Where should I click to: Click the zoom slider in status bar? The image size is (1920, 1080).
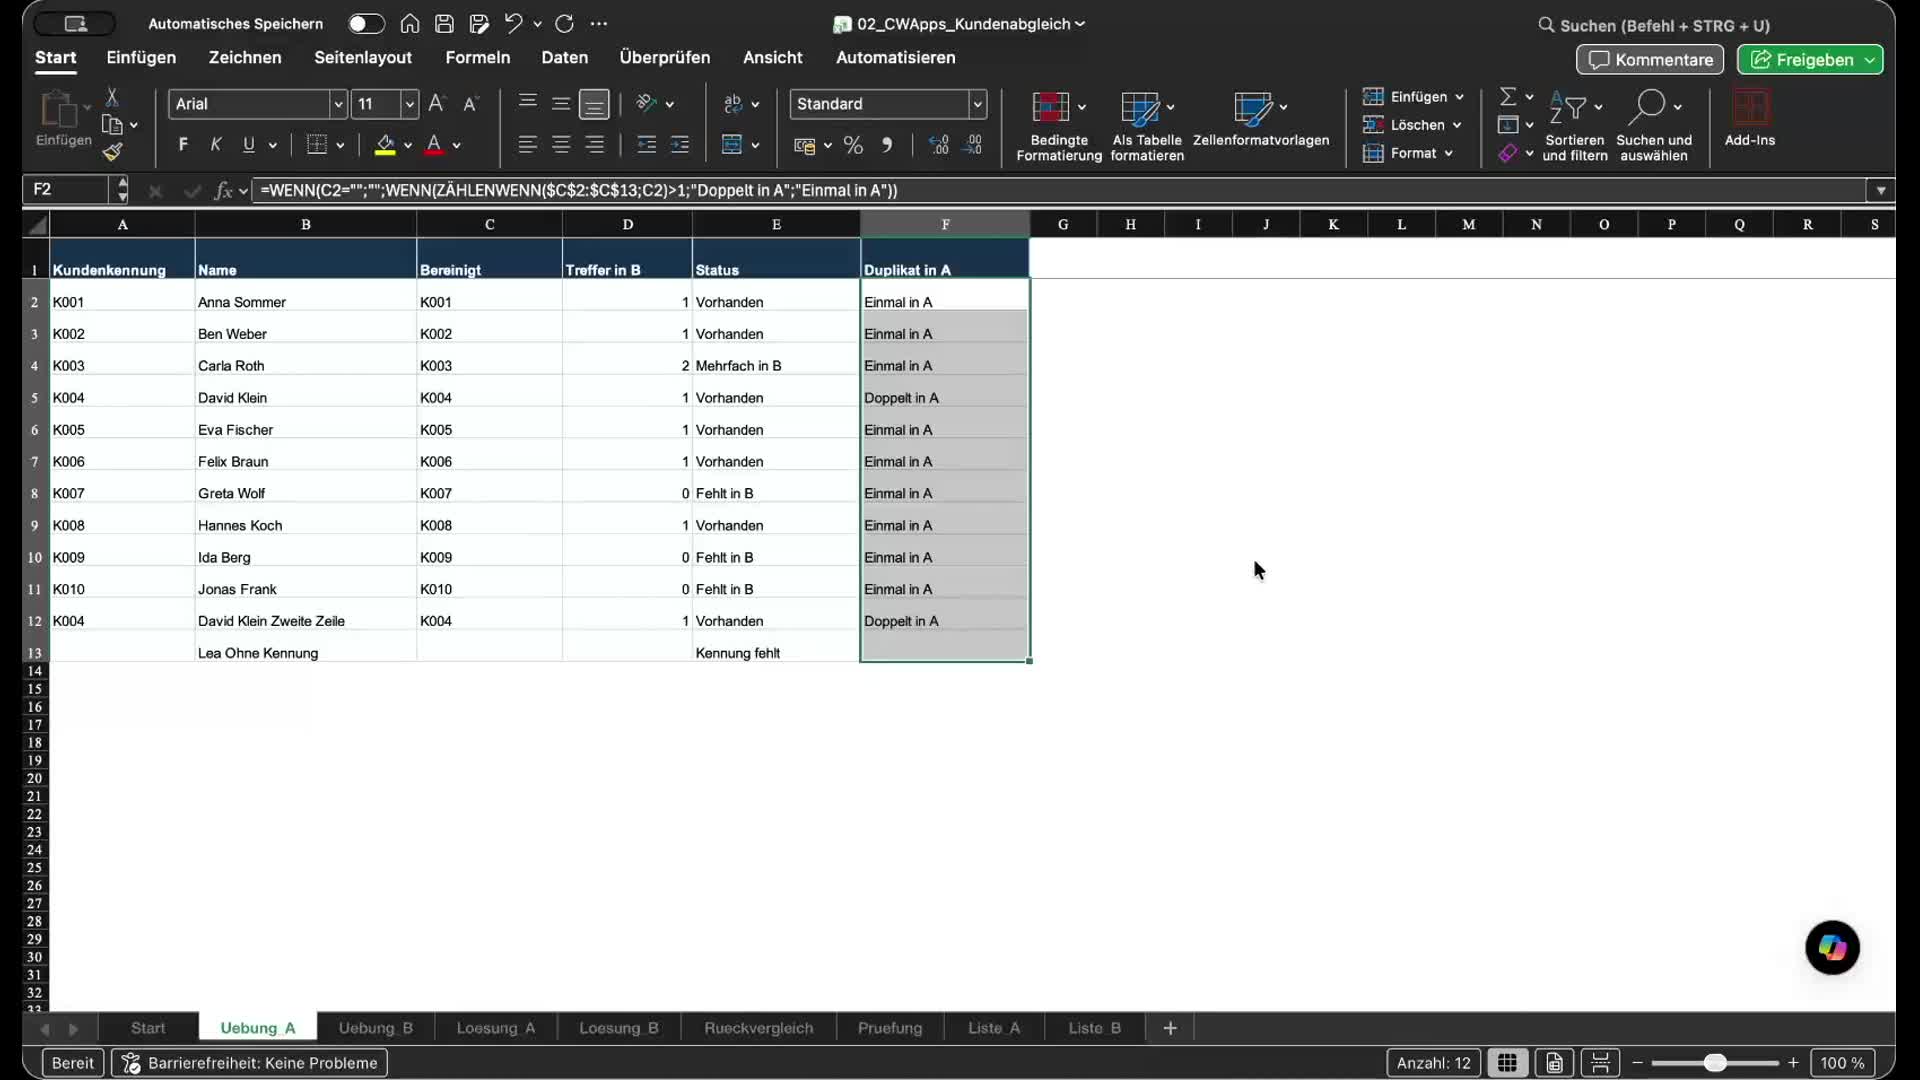coord(1715,1063)
